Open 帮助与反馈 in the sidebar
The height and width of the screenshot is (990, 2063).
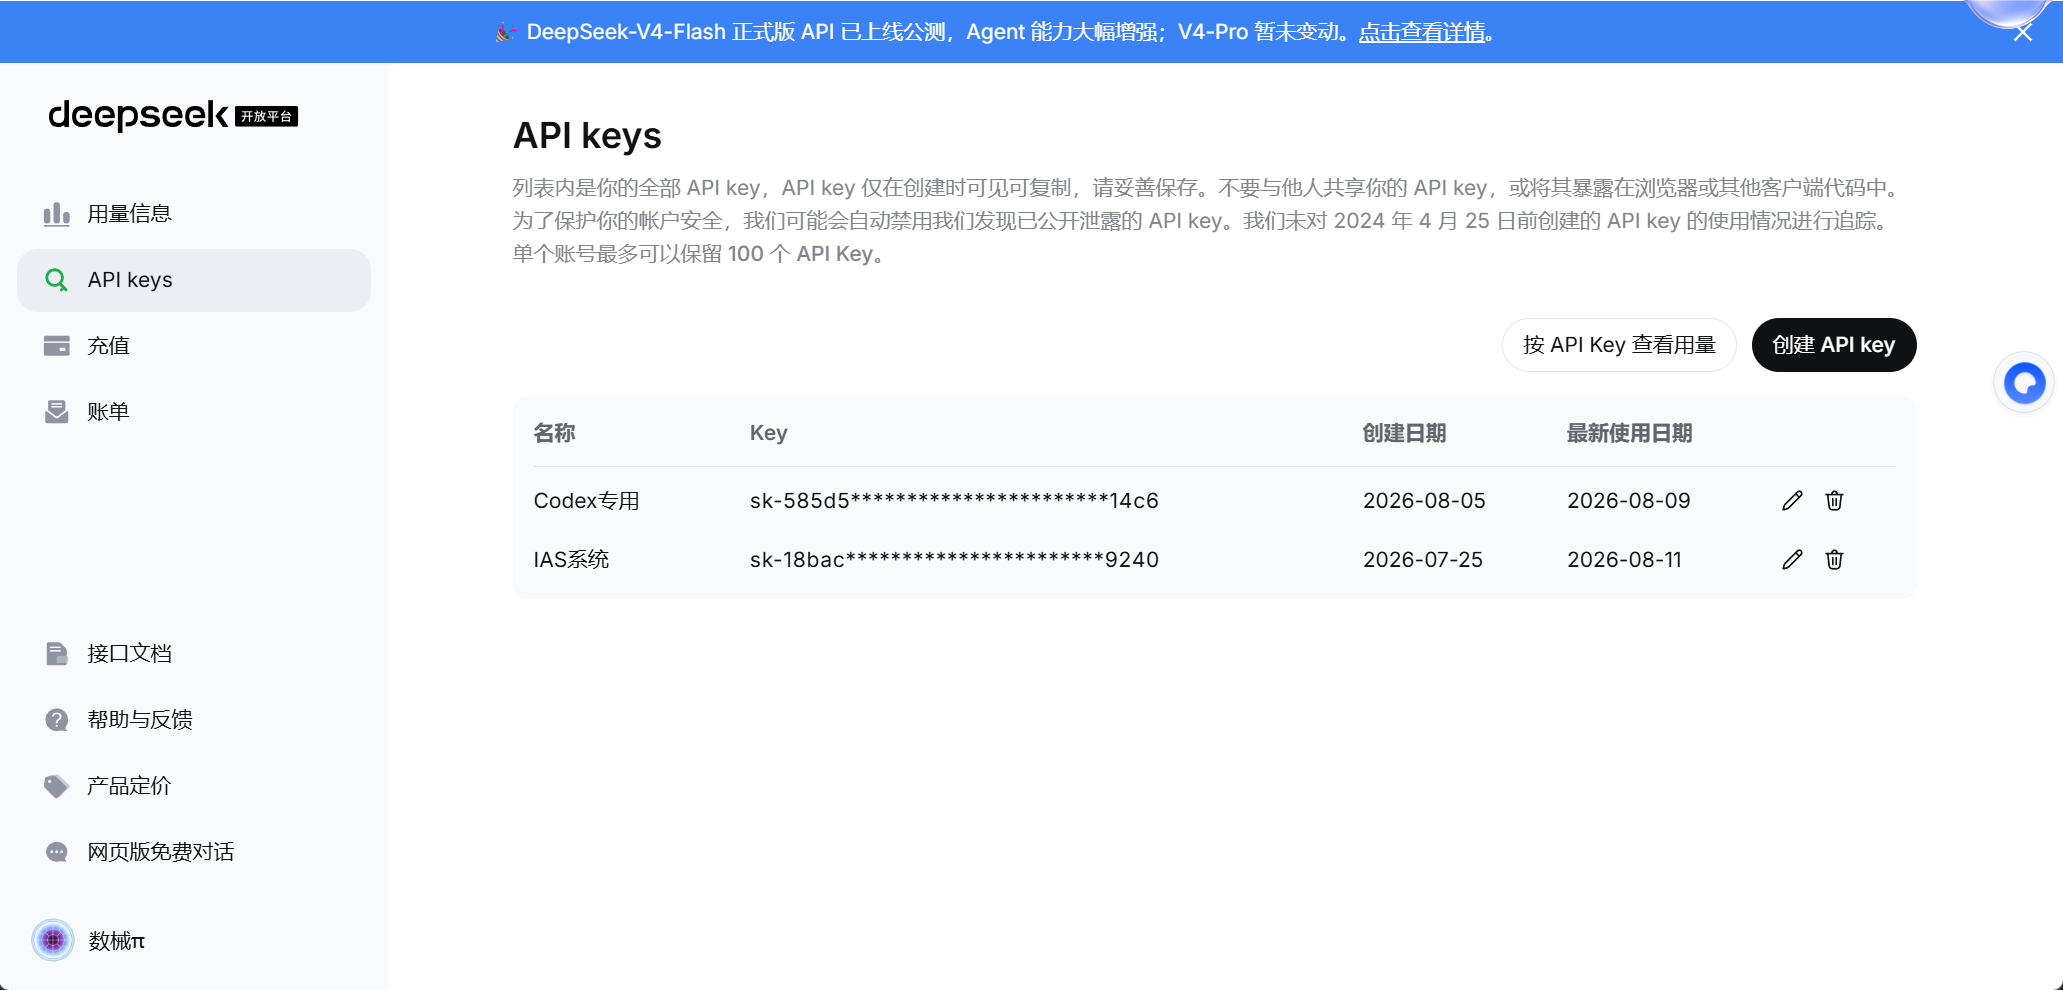194,720
